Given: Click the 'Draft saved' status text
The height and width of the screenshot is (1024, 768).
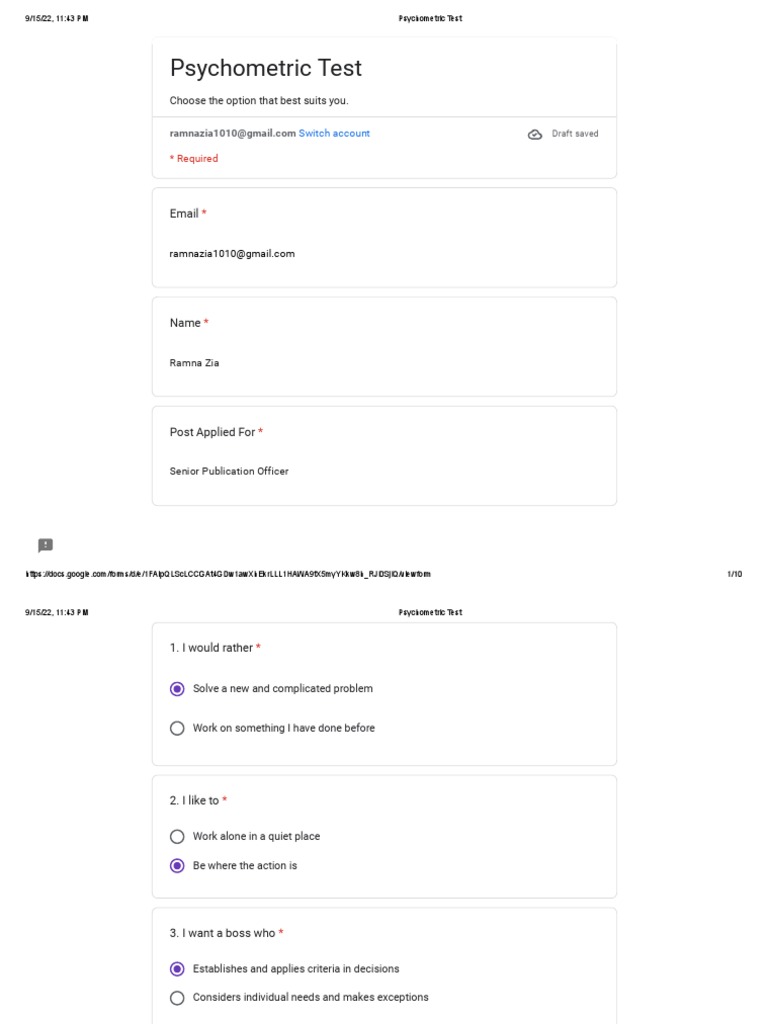Looking at the screenshot, I should (575, 134).
